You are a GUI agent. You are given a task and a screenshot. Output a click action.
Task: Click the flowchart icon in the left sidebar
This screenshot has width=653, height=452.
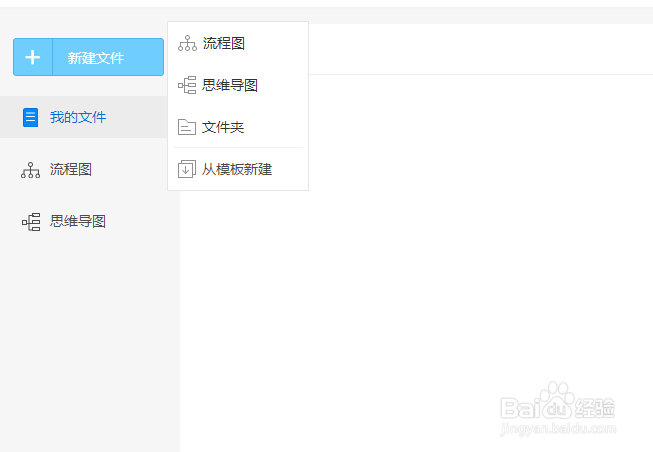pyautogui.click(x=31, y=170)
